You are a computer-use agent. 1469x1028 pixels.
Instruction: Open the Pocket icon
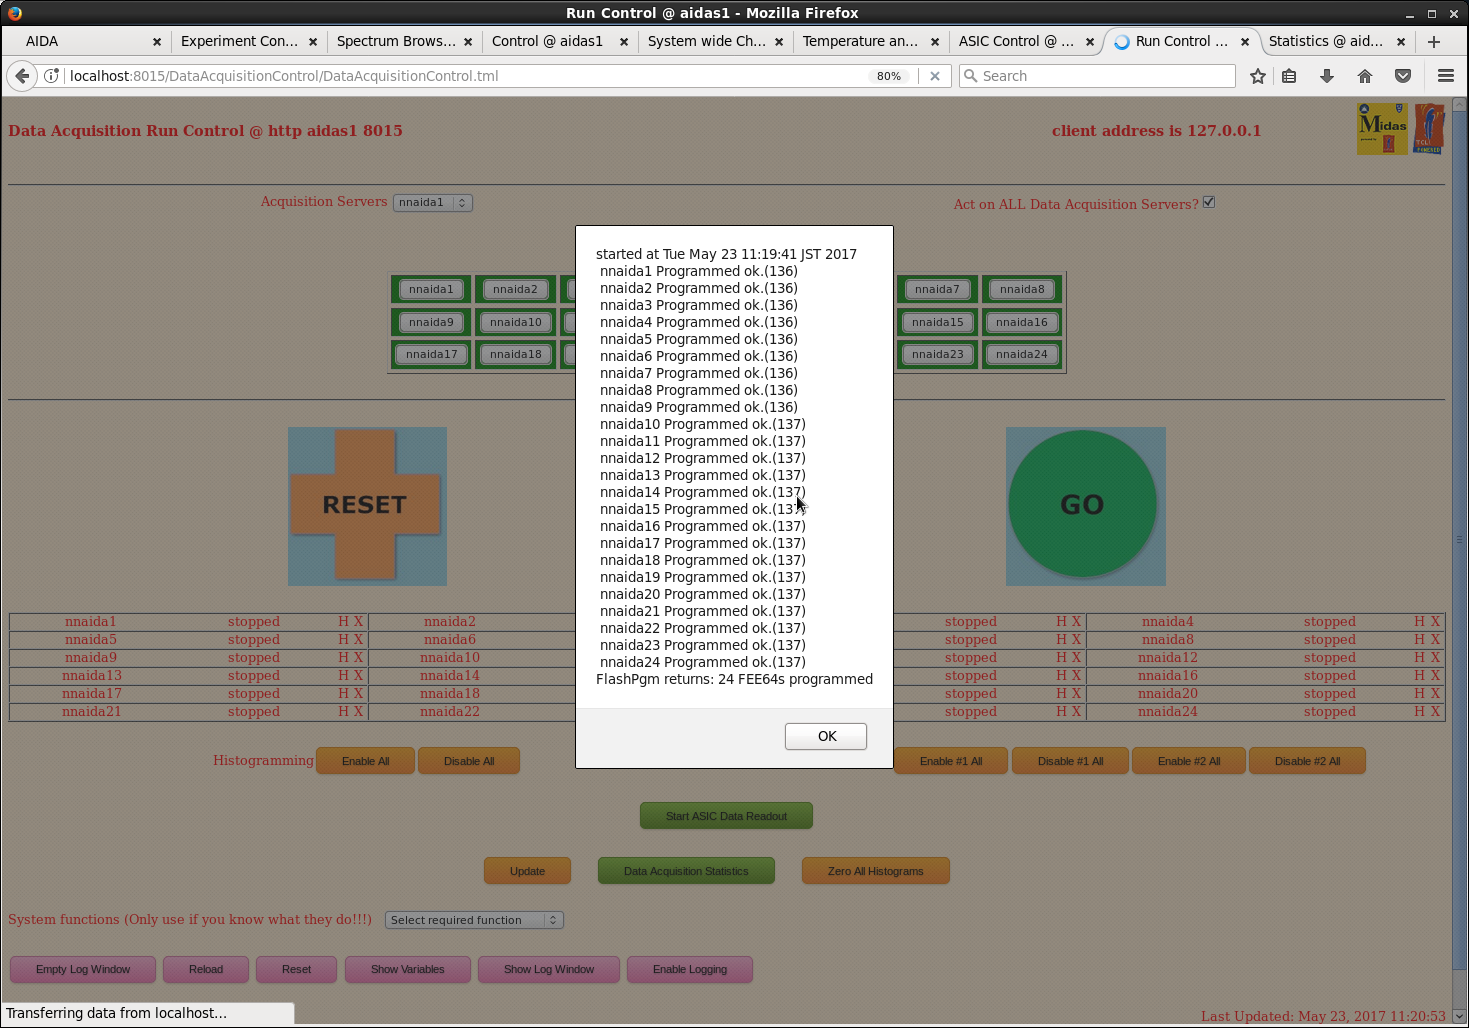click(1403, 76)
